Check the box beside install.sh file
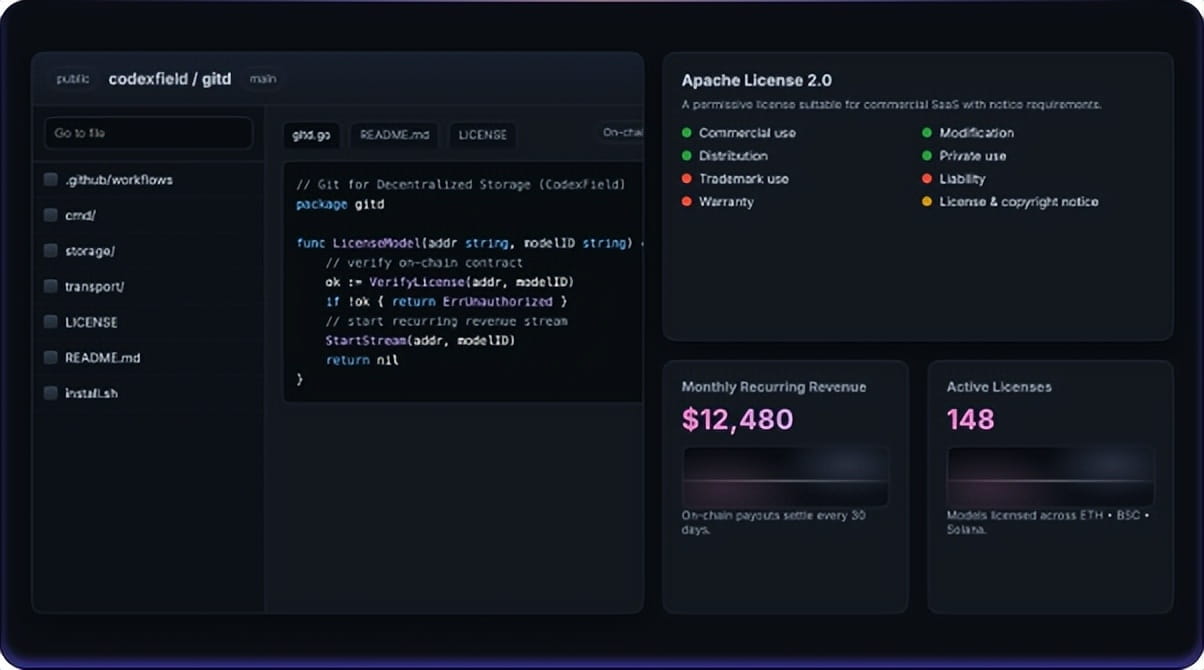The width and height of the screenshot is (1204, 670). (x=50, y=393)
